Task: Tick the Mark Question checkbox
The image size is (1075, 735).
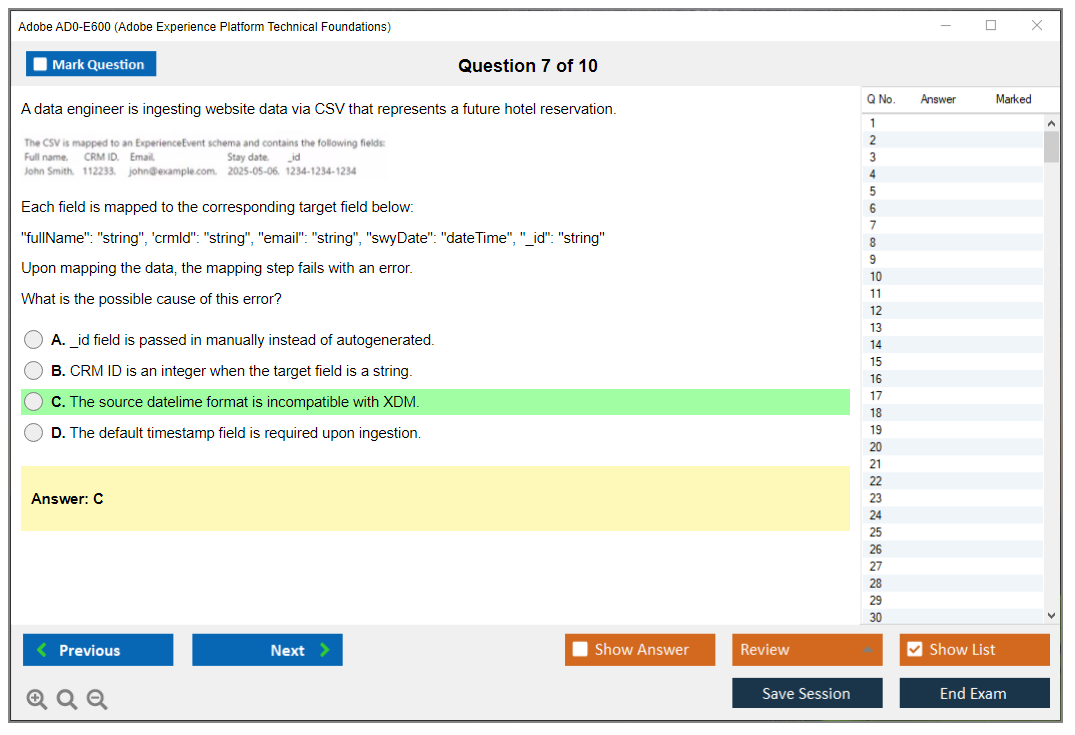Action: click(x=40, y=65)
